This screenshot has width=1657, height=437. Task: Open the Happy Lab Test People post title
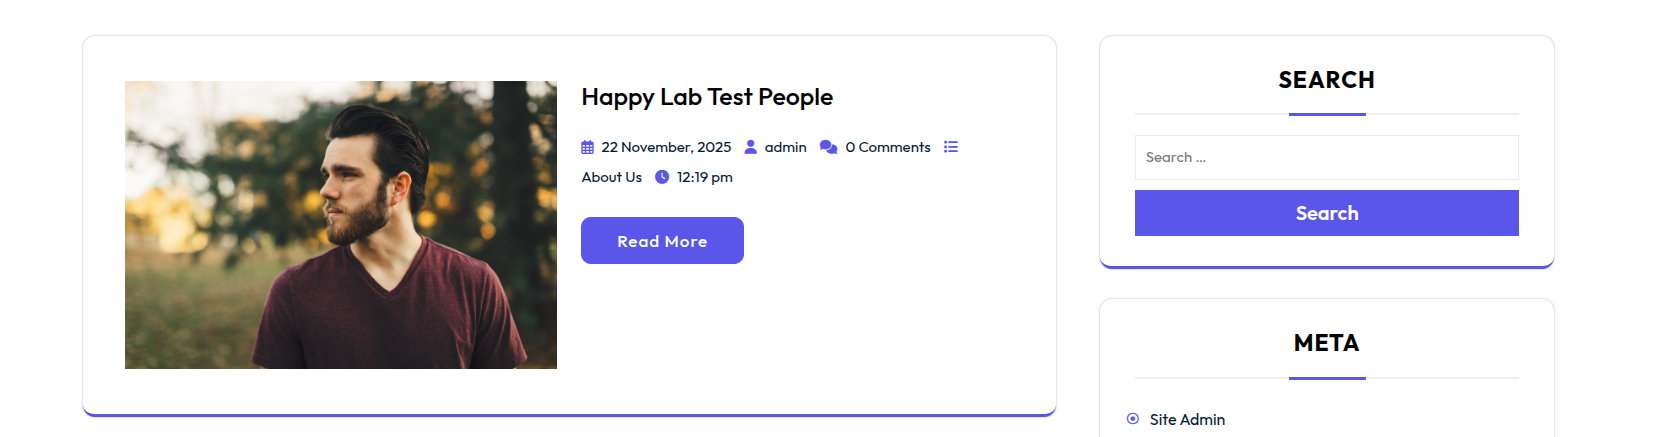point(707,97)
